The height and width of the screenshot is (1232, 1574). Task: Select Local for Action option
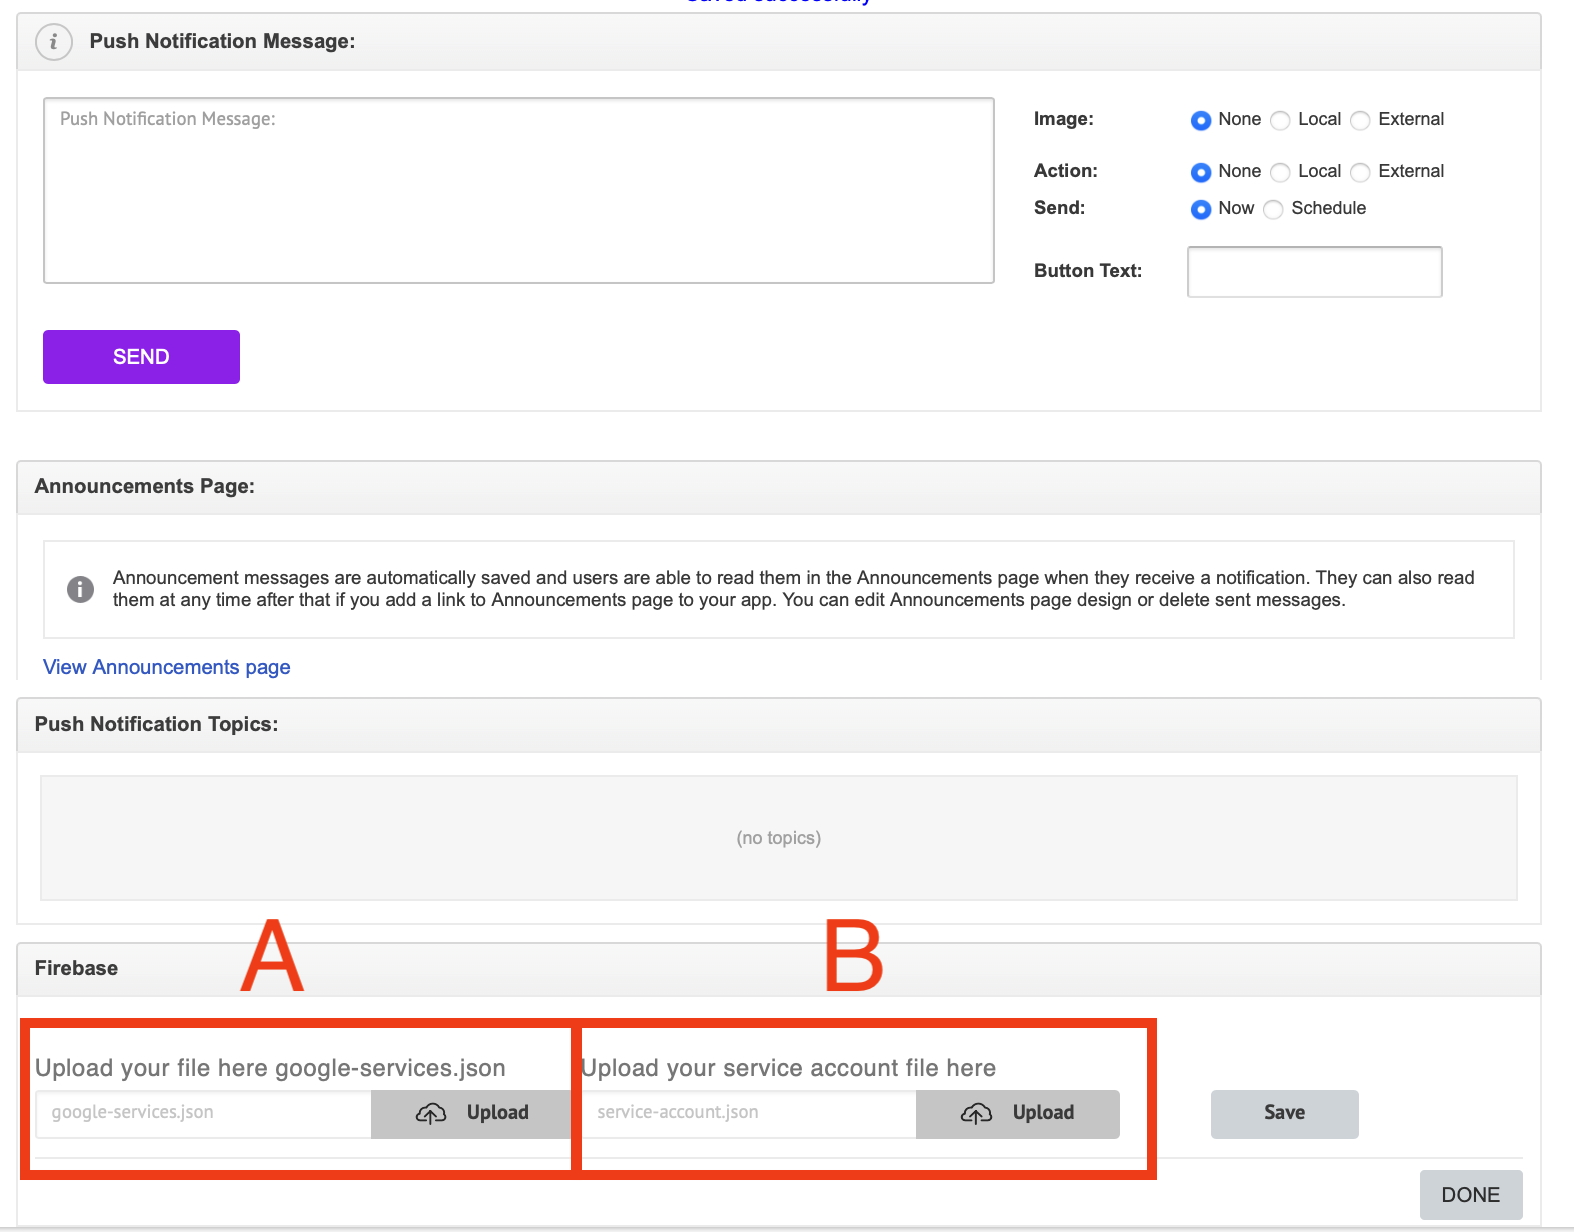point(1280,173)
